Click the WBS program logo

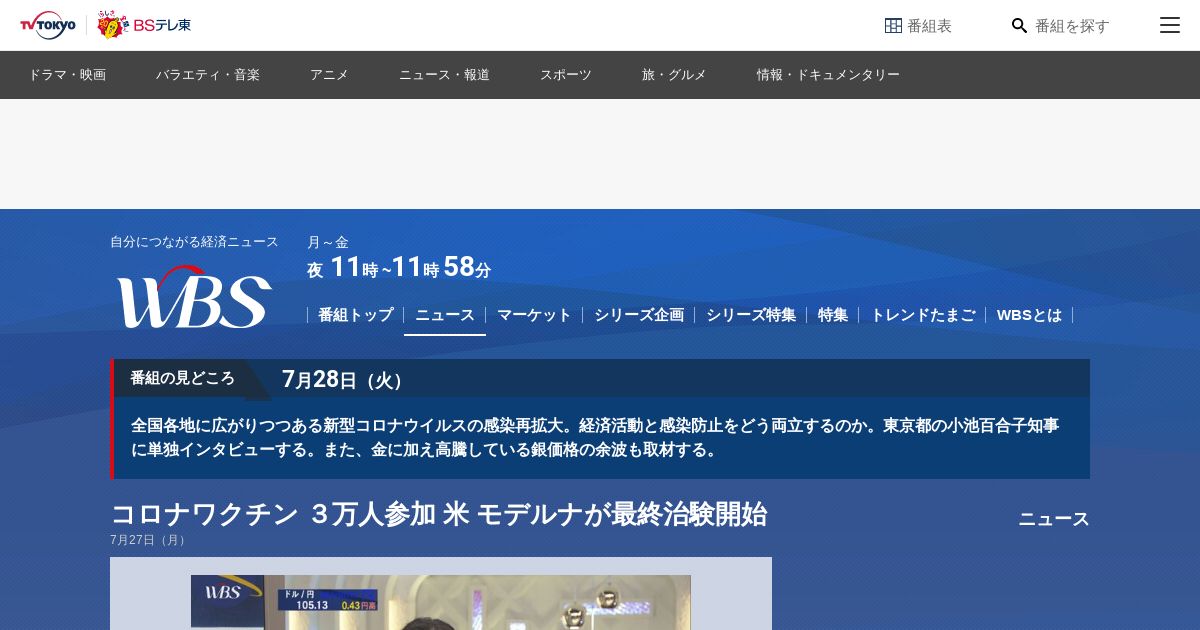[194, 297]
